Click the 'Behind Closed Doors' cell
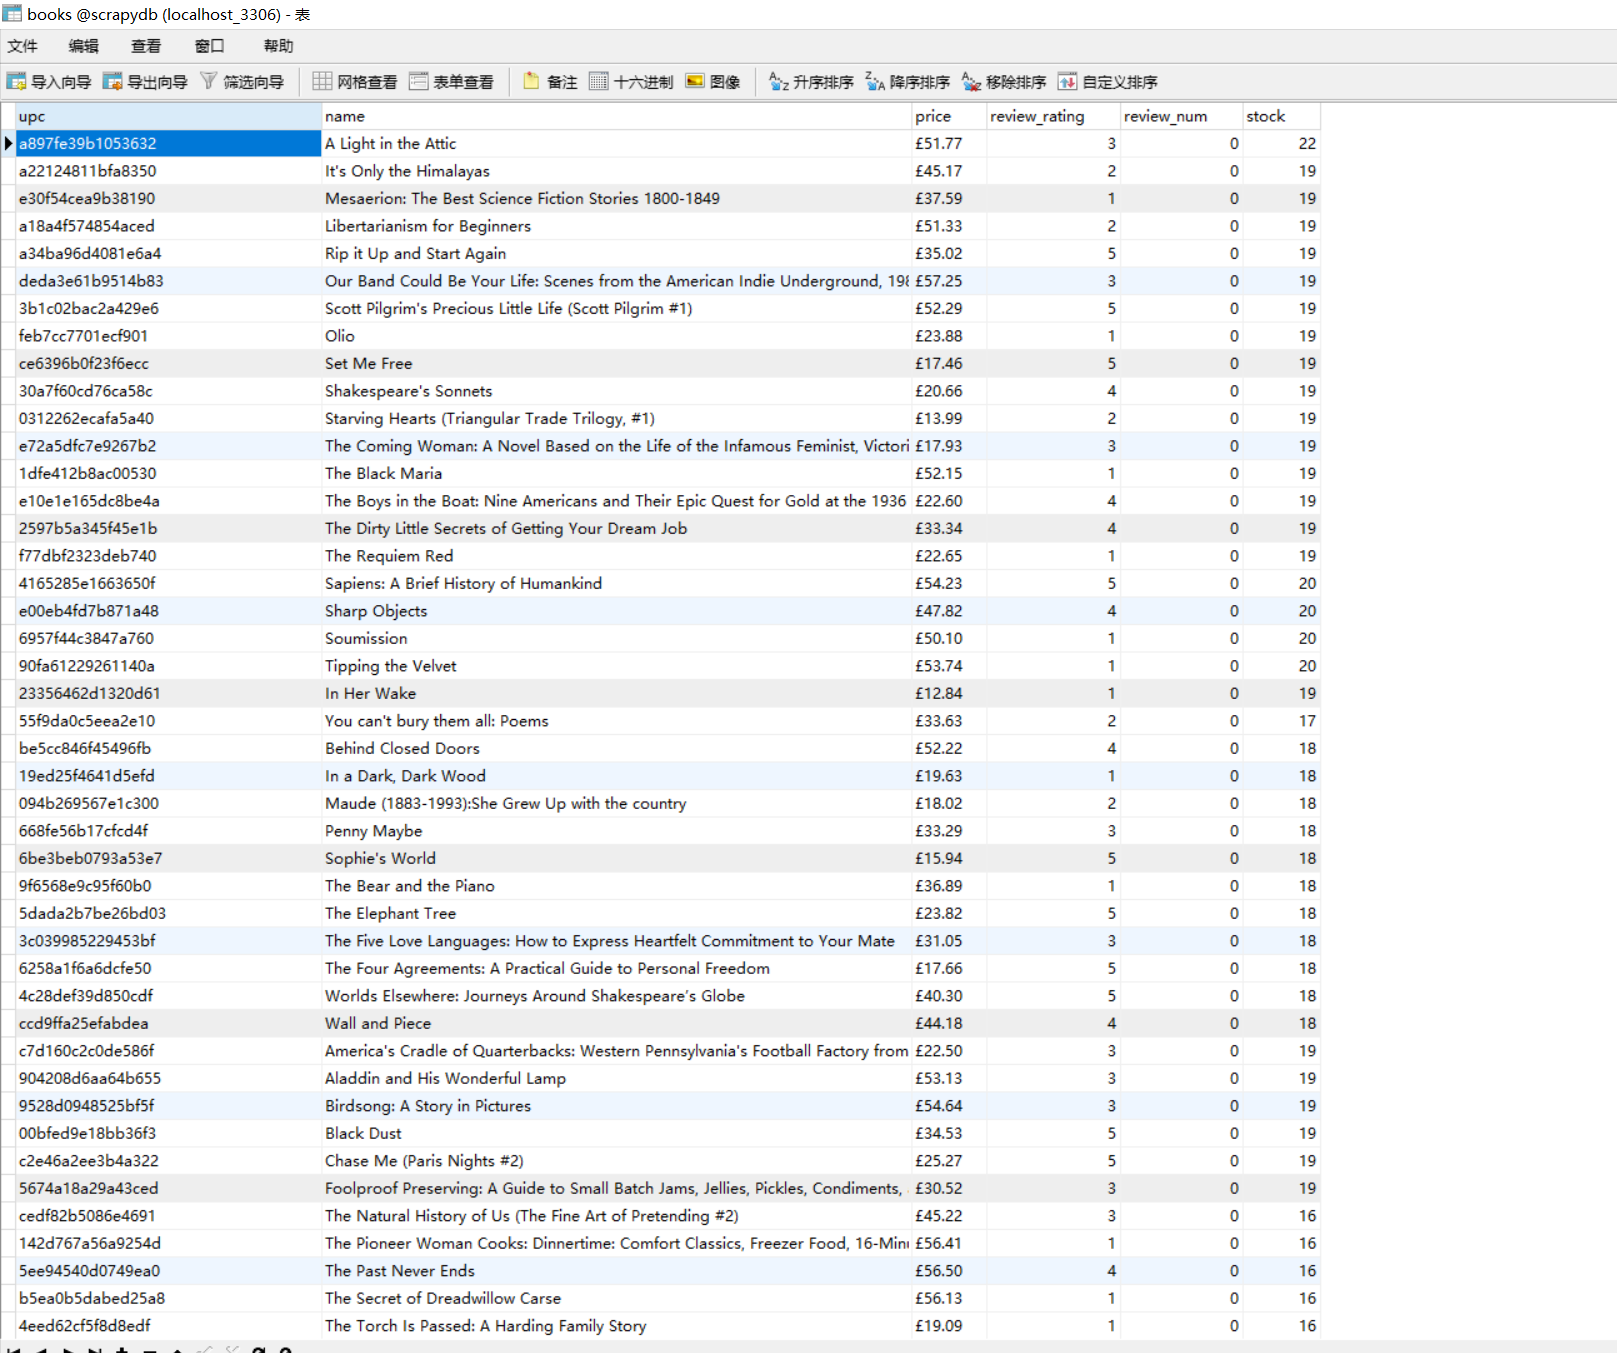1617x1353 pixels. 616,749
